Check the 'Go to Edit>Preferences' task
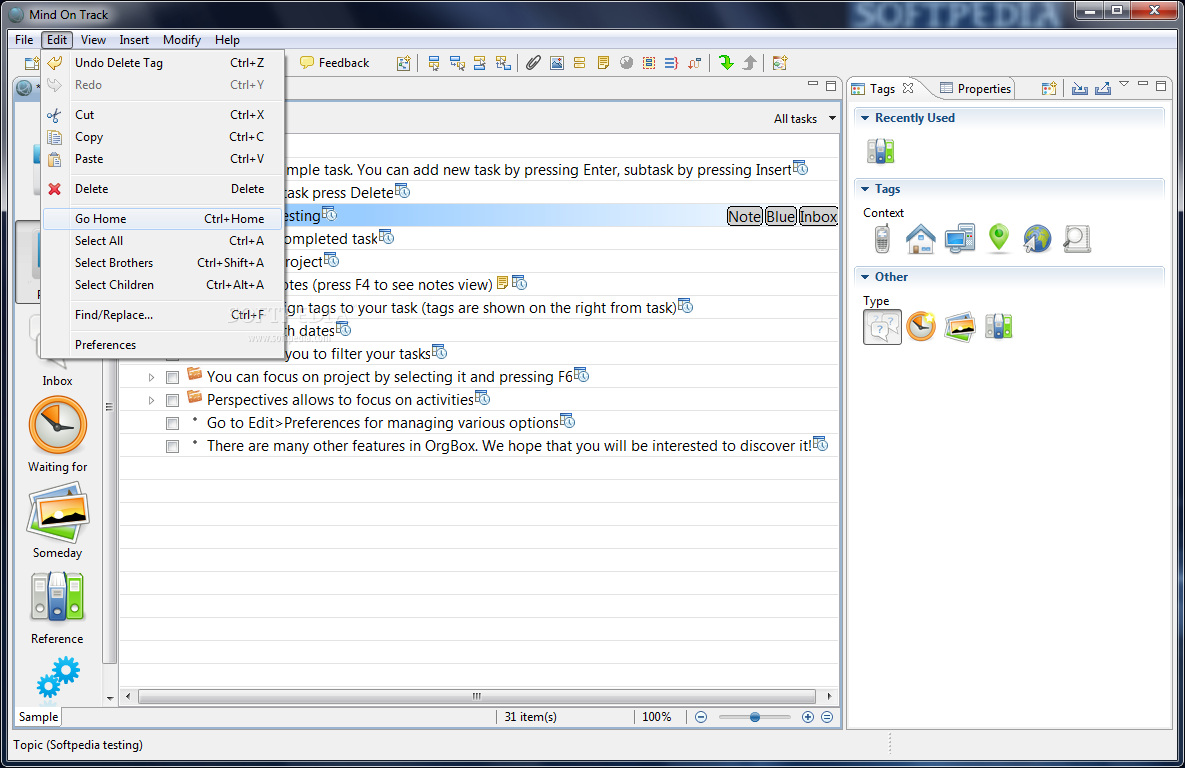 click(172, 423)
